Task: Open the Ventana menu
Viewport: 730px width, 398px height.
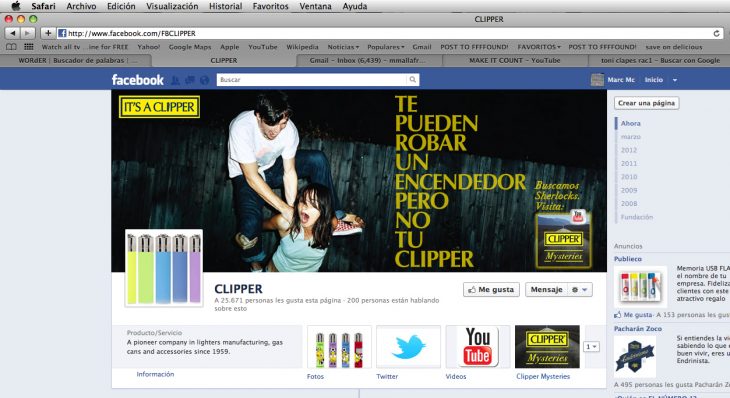Action: point(315,6)
